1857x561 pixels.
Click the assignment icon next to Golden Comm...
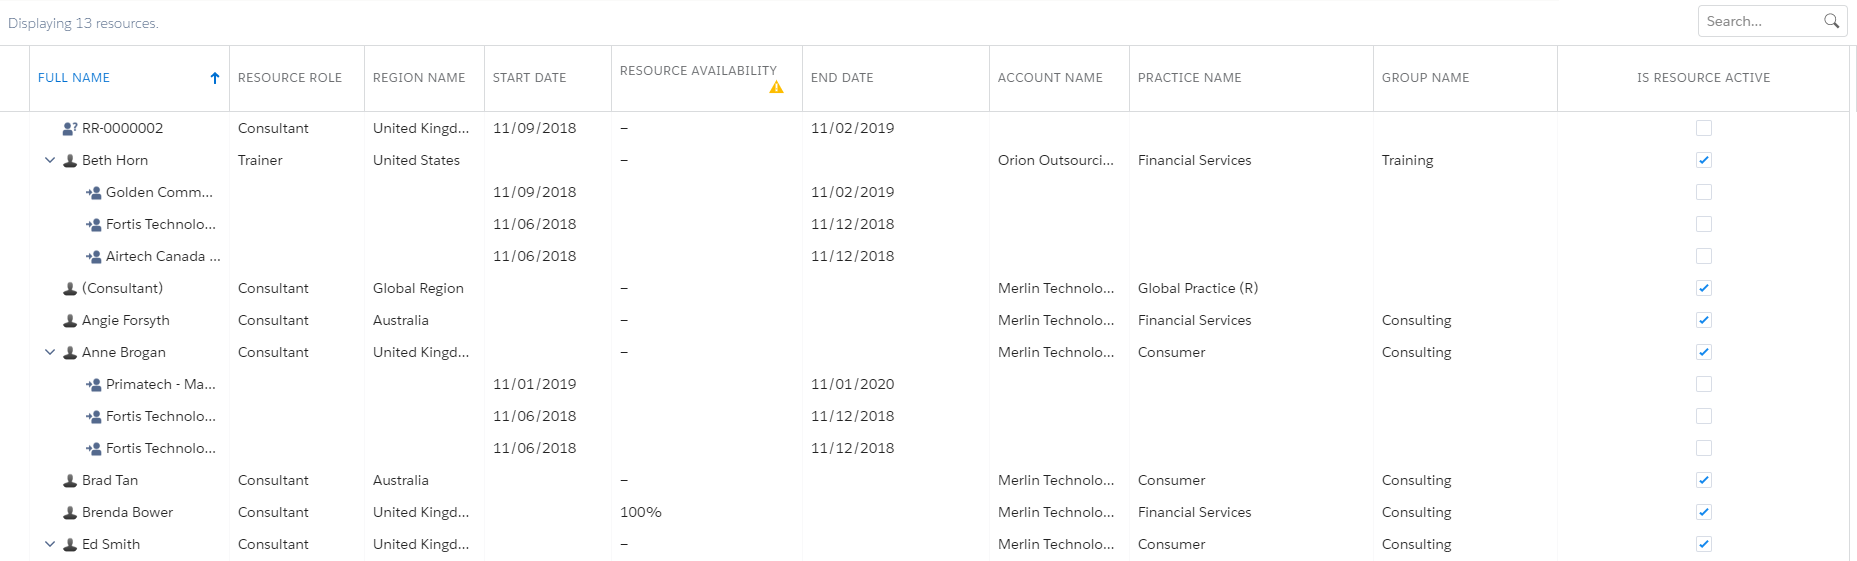click(94, 192)
